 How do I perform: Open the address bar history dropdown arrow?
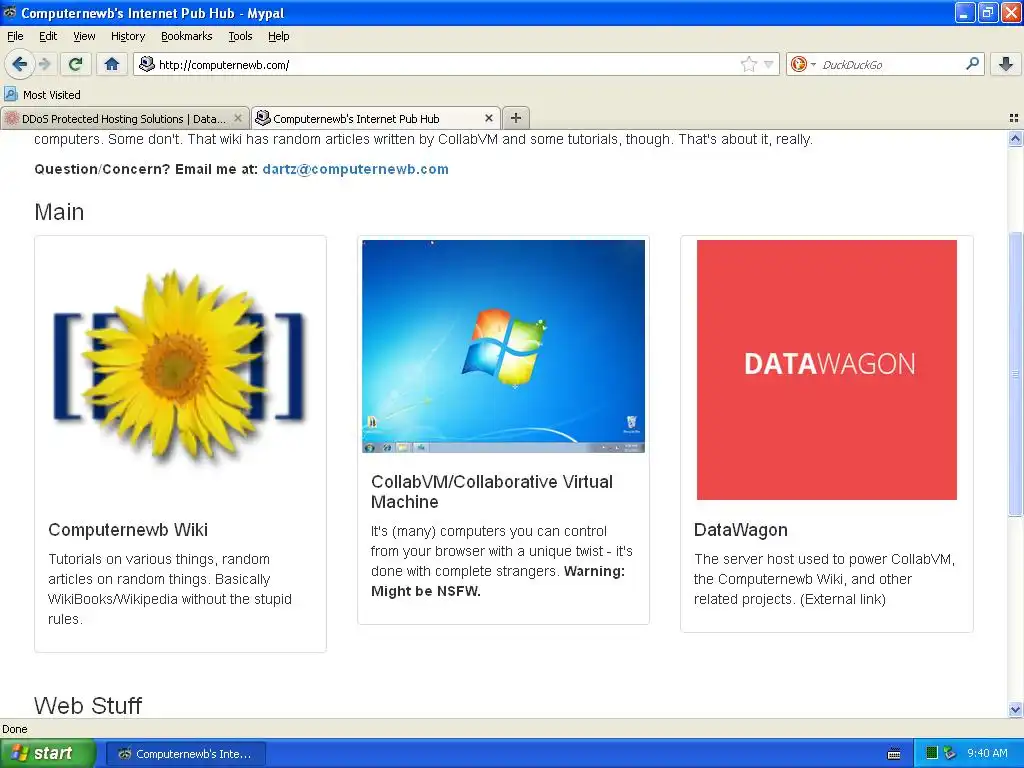[x=769, y=64]
